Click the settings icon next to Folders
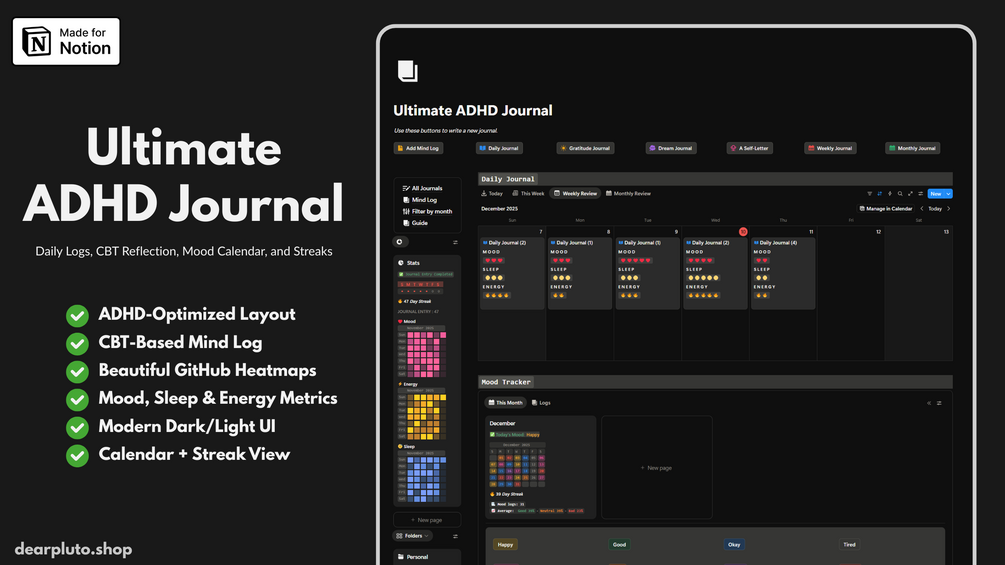The image size is (1005, 565). (456, 536)
